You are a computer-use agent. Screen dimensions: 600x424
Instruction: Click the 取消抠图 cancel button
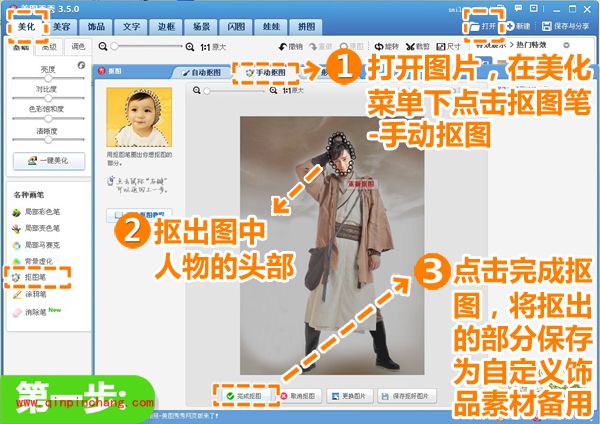pos(298,396)
